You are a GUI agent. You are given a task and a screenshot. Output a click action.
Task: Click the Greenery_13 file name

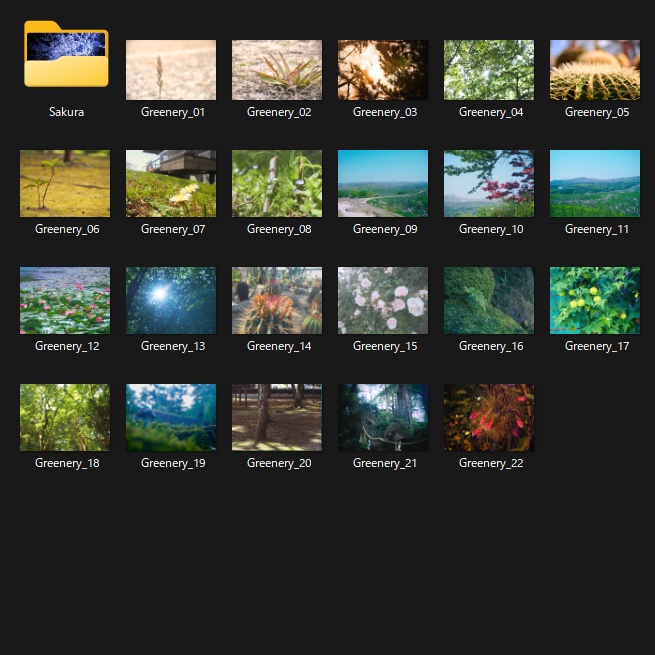click(x=173, y=346)
